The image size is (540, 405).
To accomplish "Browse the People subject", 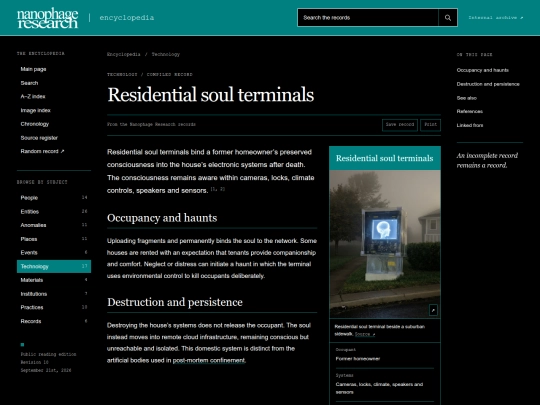I will (54, 198).
